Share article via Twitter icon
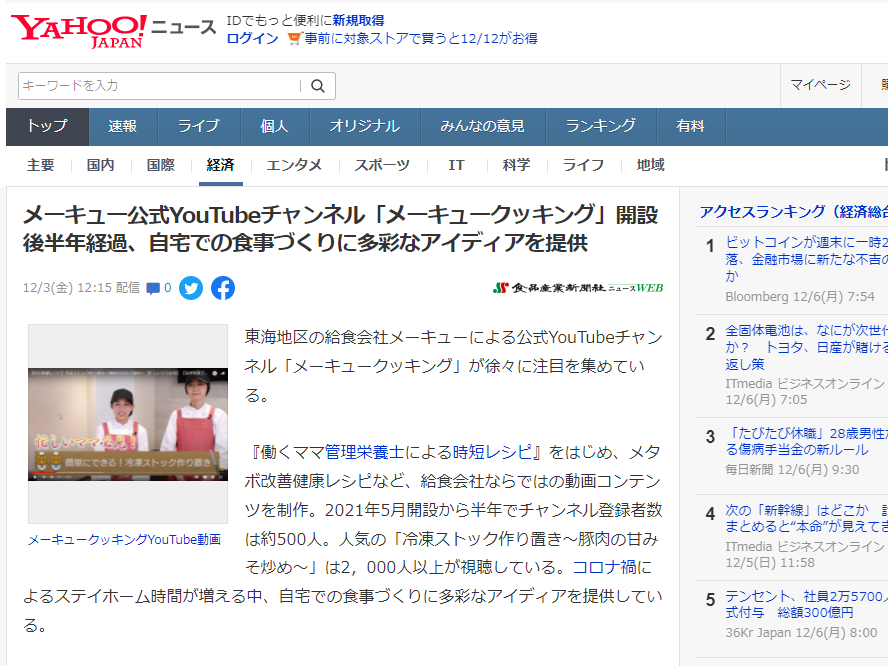 [191, 288]
